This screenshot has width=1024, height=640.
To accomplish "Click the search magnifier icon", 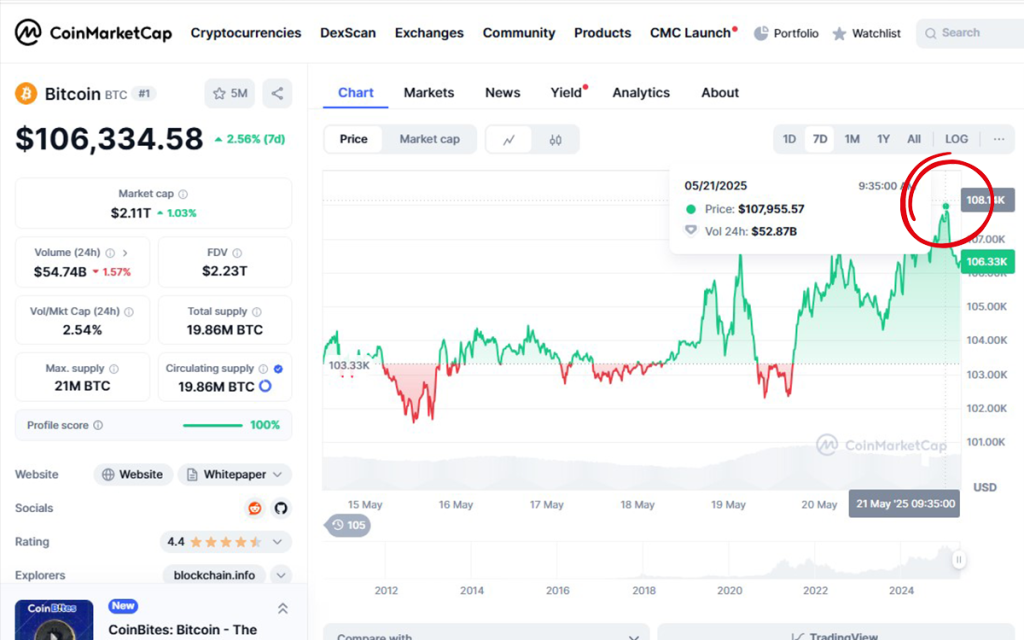I will 931,33.
